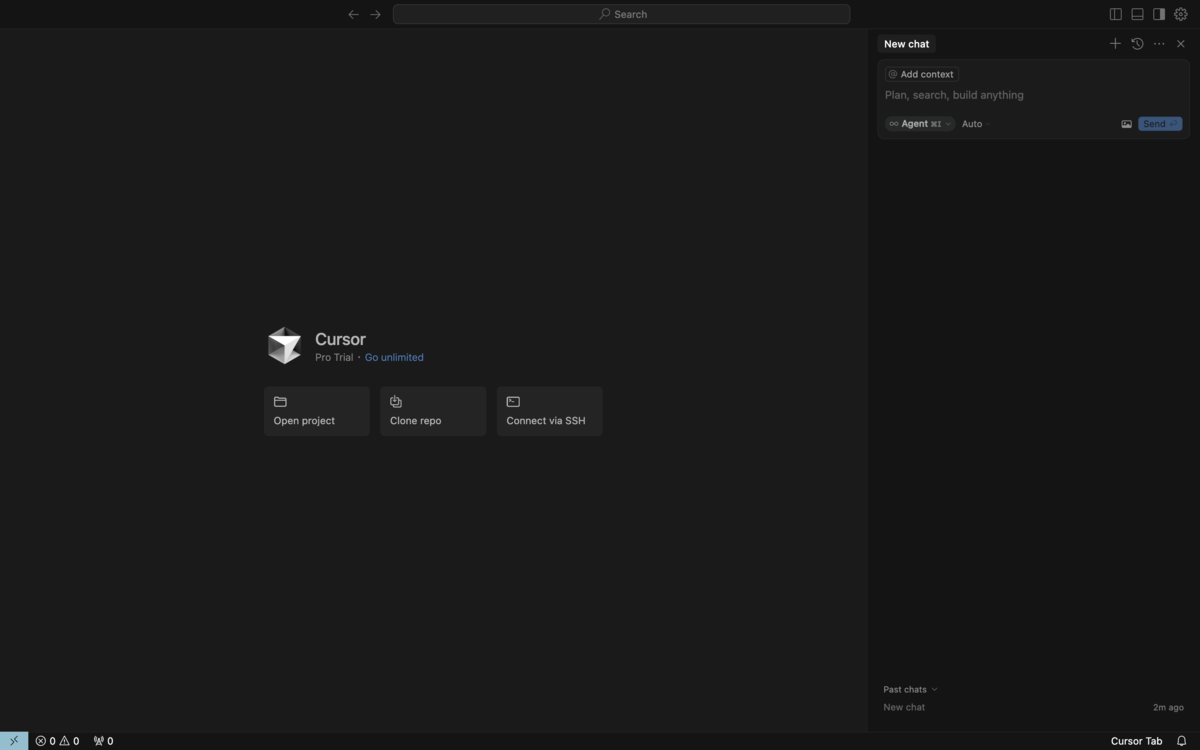This screenshot has height=750, width=1200.
Task: Click the back navigation arrow
Action: [x=353, y=14]
